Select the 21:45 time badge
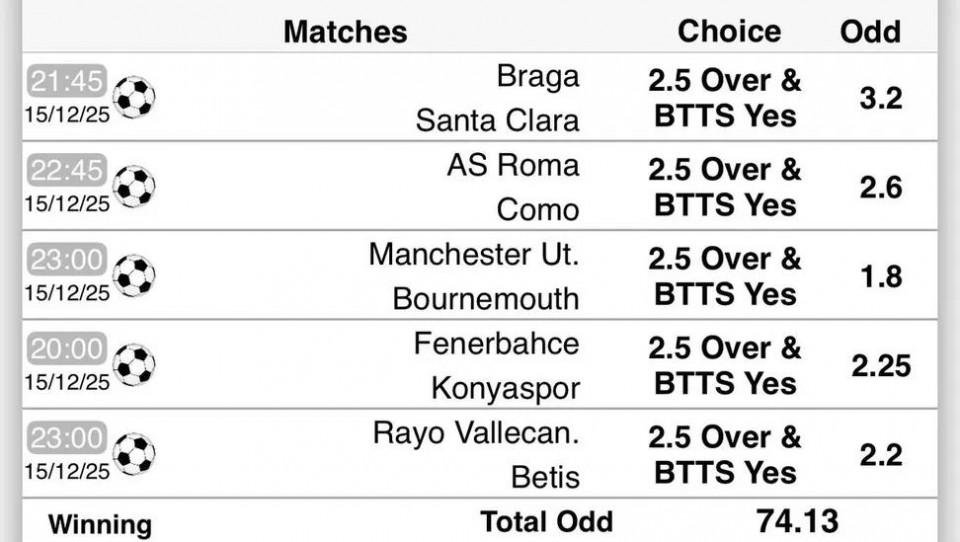The height and width of the screenshot is (542, 960). click(x=66, y=81)
